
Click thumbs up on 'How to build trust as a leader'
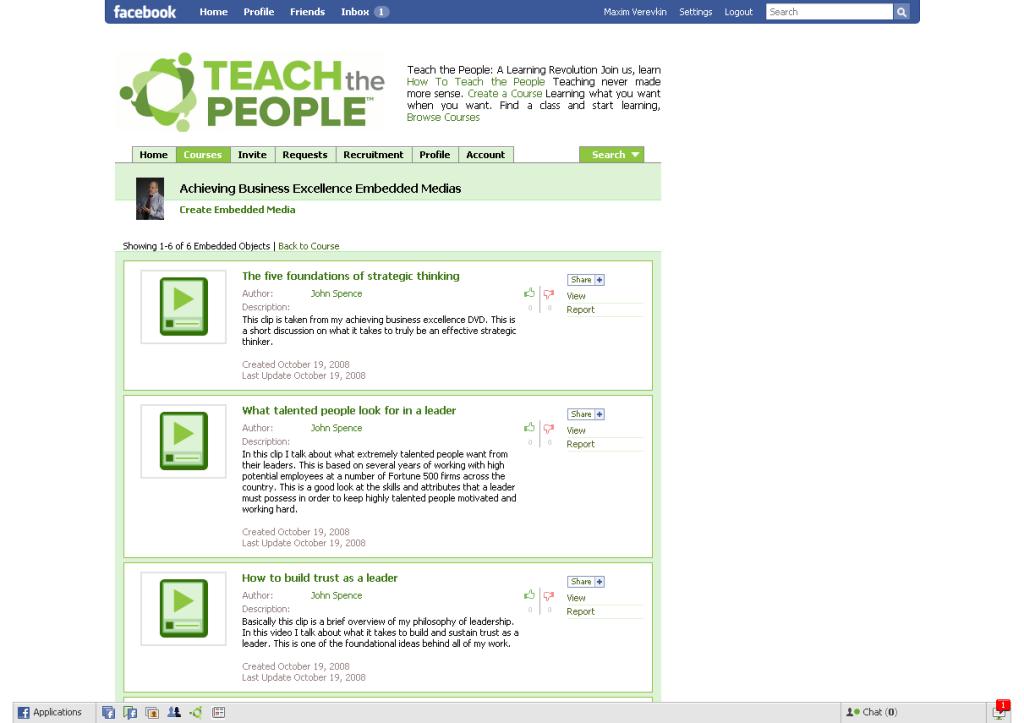[x=530, y=595]
